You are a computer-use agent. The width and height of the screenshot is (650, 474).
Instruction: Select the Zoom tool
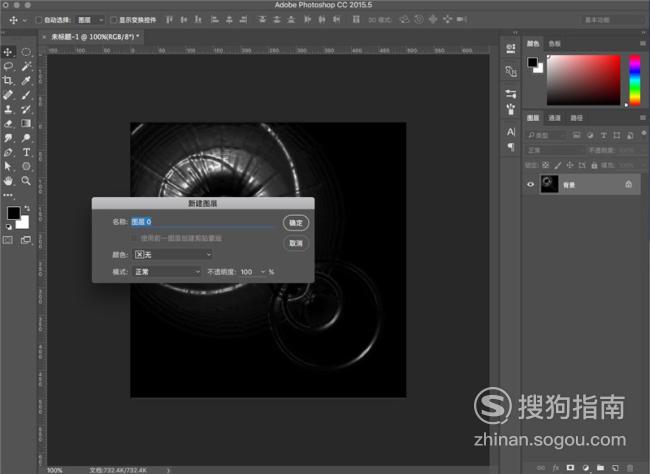pyautogui.click(x=26, y=181)
